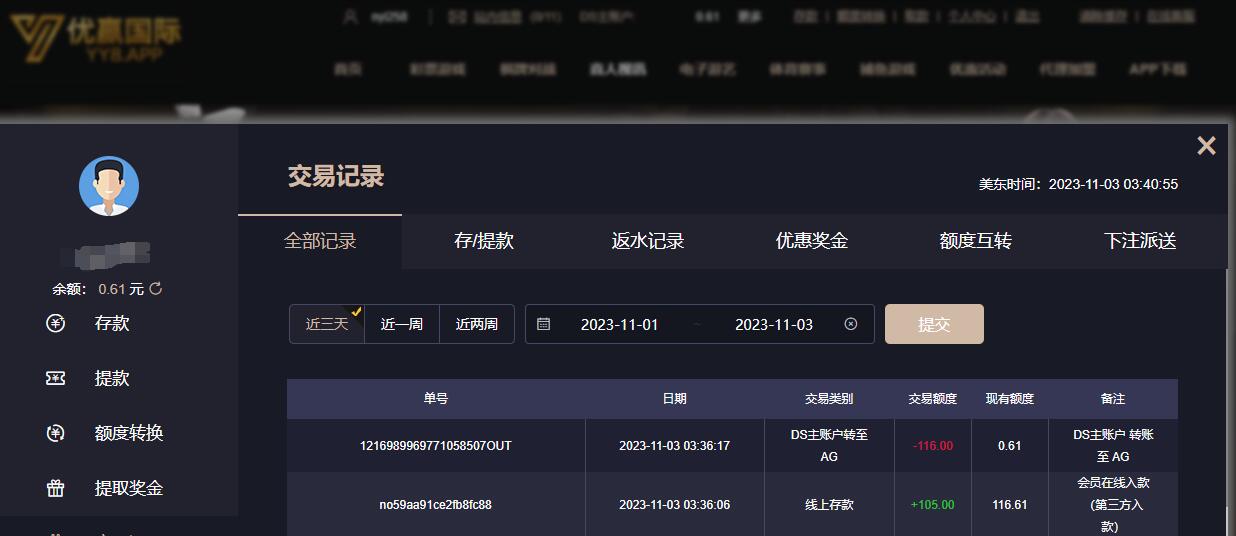Image resolution: width=1236 pixels, height=536 pixels.
Task: Select the 近一周 quick range
Action: pyautogui.click(x=402, y=324)
